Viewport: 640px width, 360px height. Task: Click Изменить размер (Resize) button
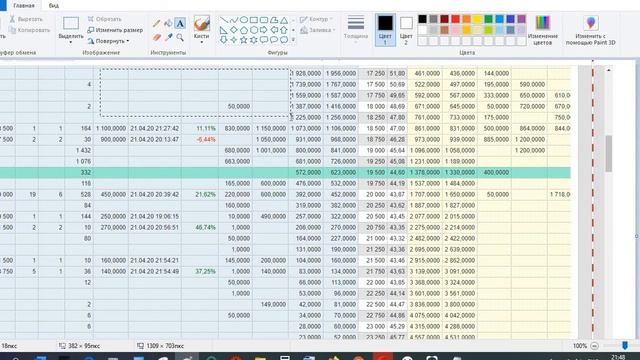115,30
